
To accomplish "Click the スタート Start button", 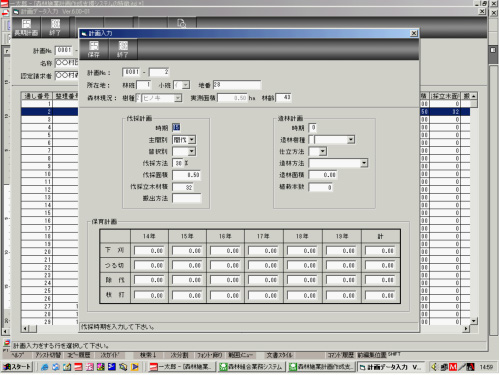I will 17,367.
